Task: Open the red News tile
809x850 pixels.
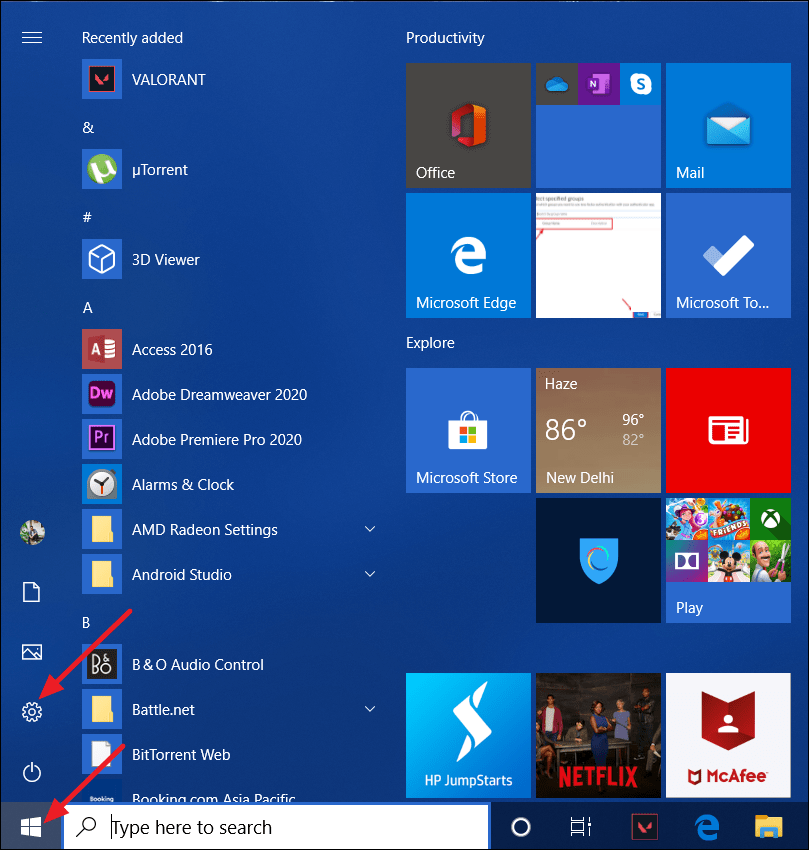Action: point(728,430)
